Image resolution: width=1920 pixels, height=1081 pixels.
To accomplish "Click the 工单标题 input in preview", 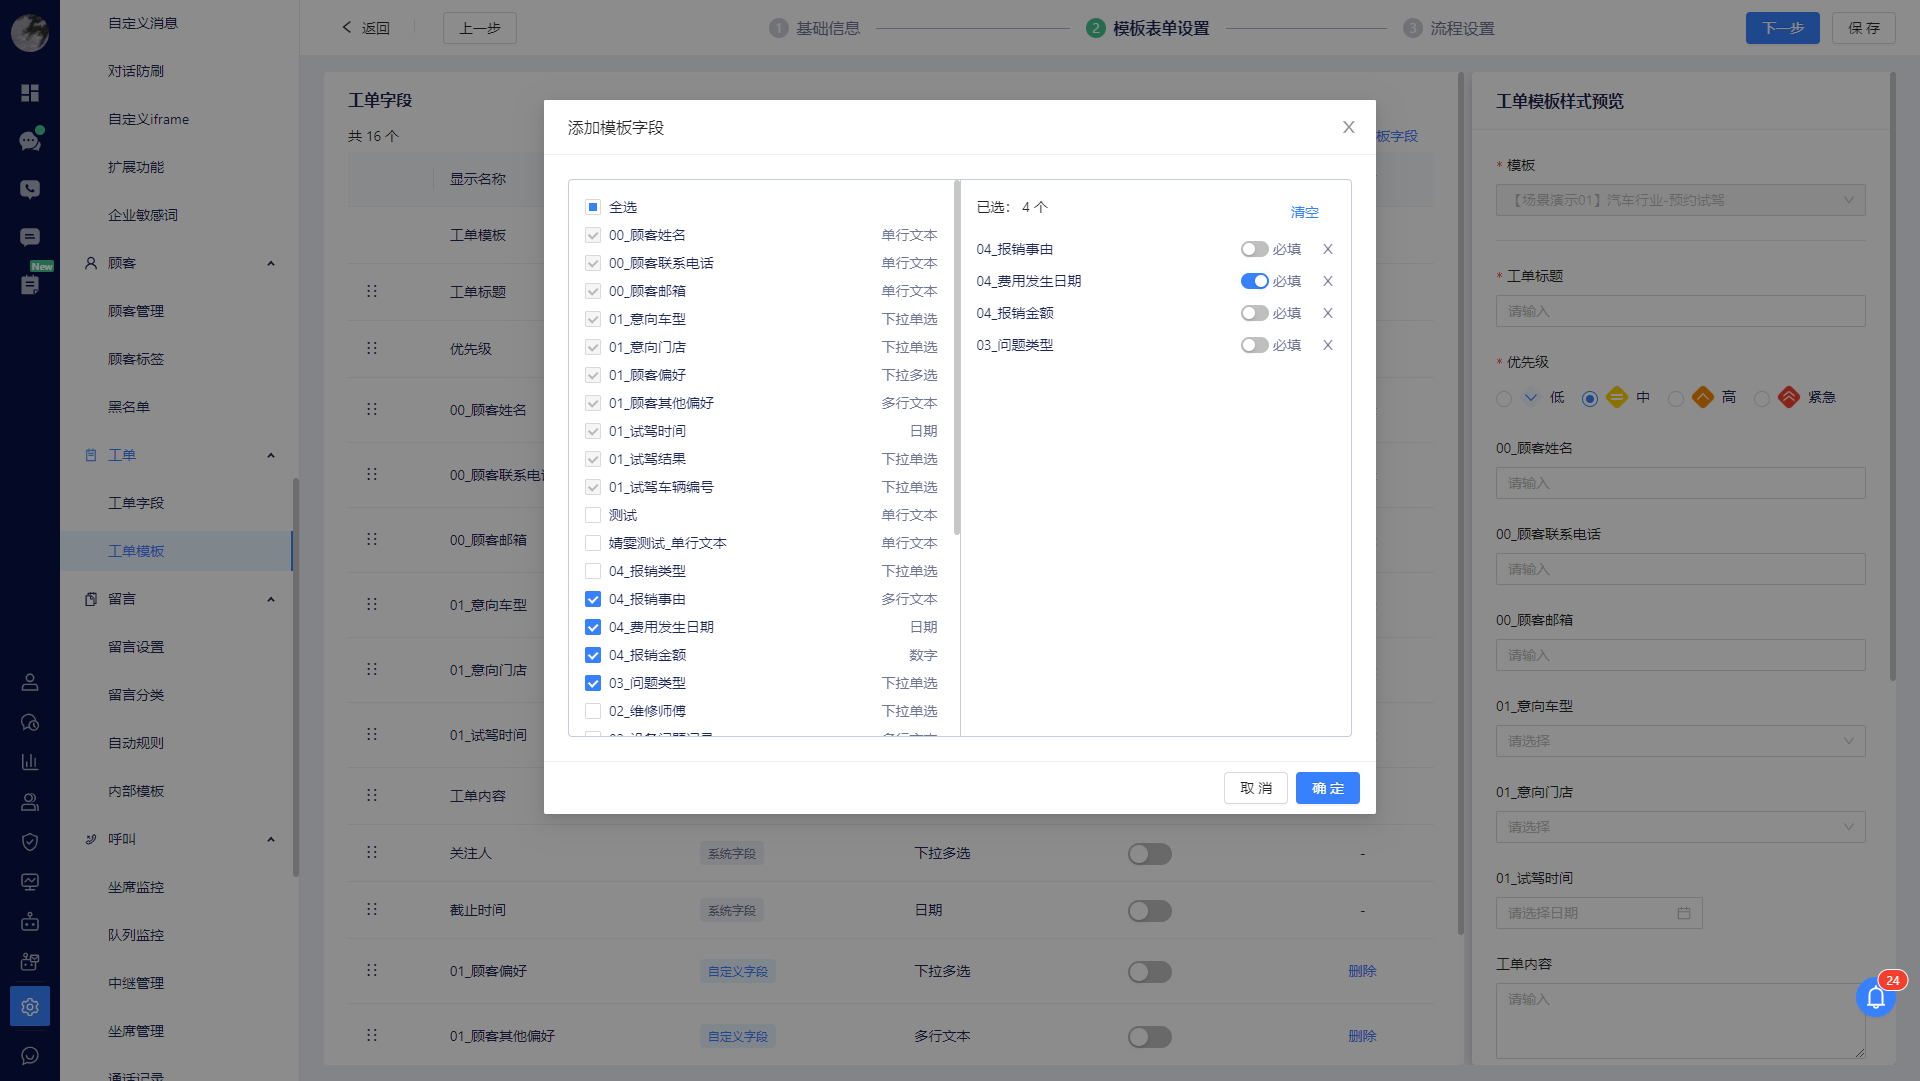I will coord(1681,311).
